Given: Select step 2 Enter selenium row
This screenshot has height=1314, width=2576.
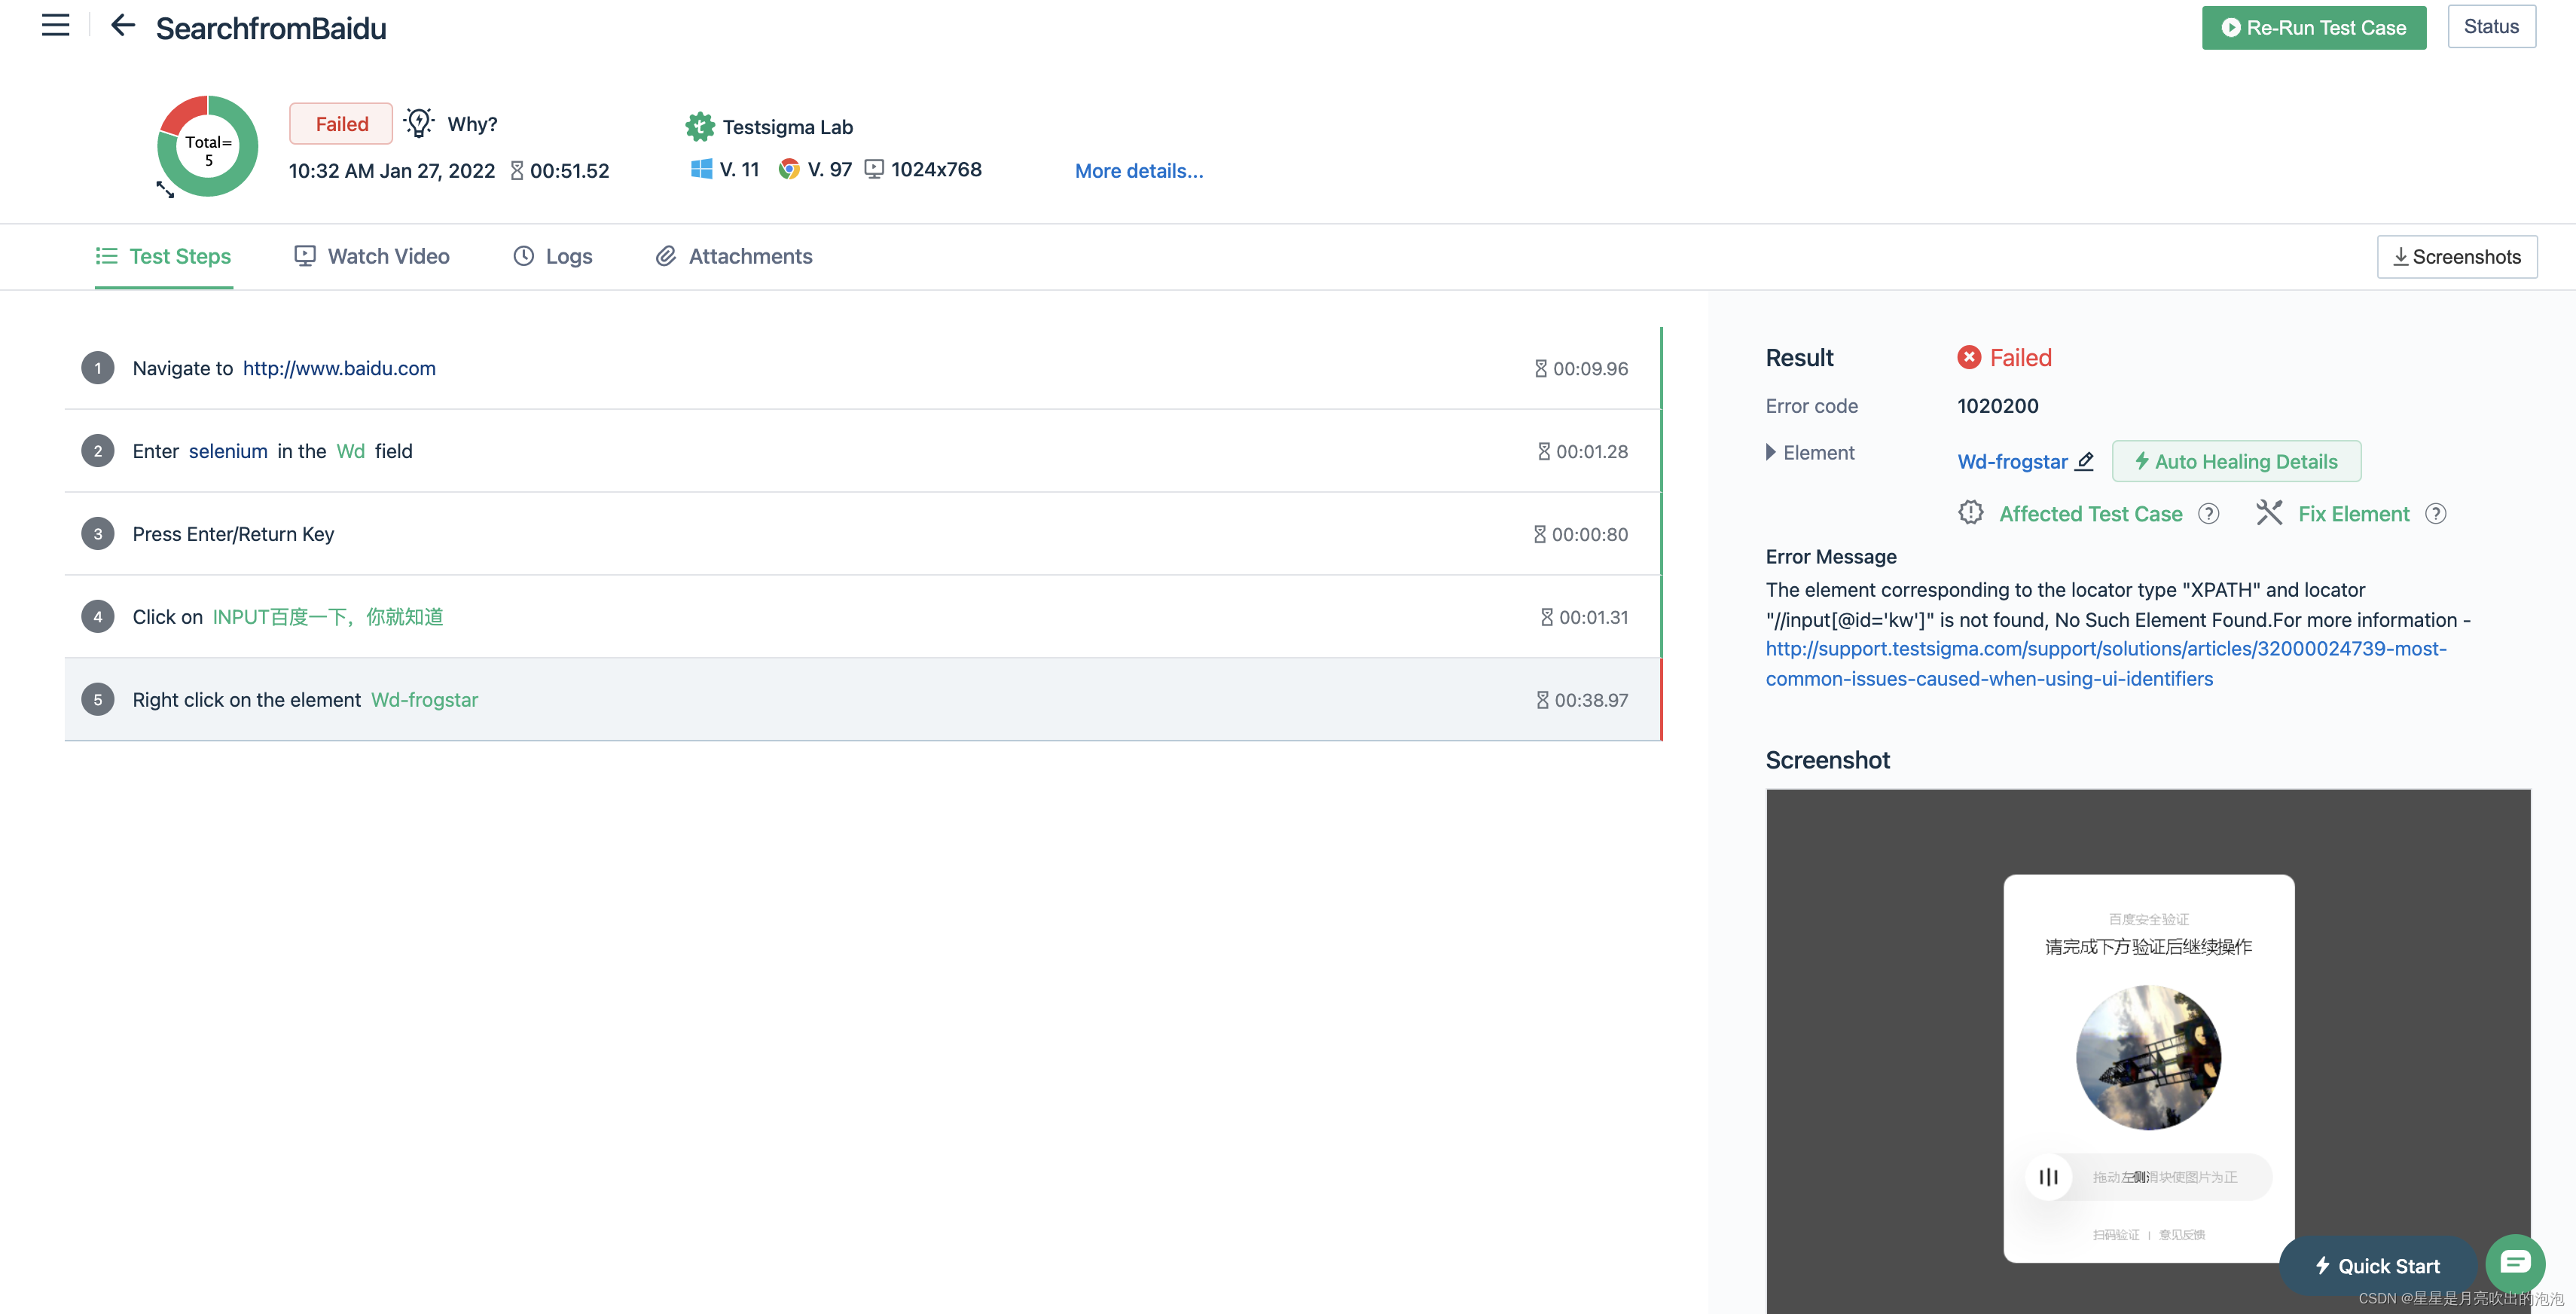Looking at the screenshot, I should [800, 451].
